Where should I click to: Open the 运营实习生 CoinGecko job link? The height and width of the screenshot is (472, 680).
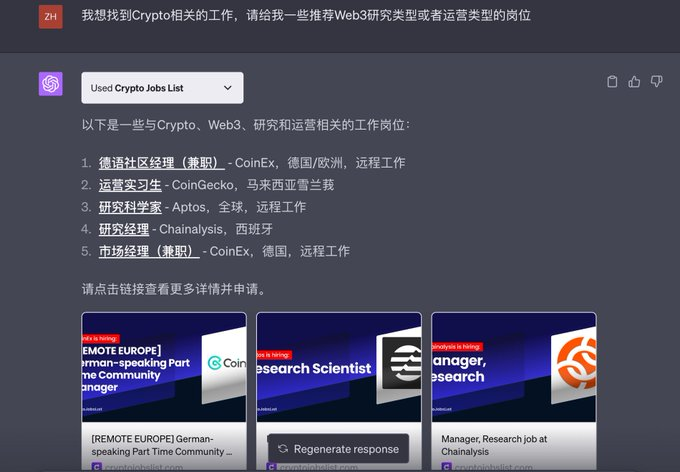point(130,185)
